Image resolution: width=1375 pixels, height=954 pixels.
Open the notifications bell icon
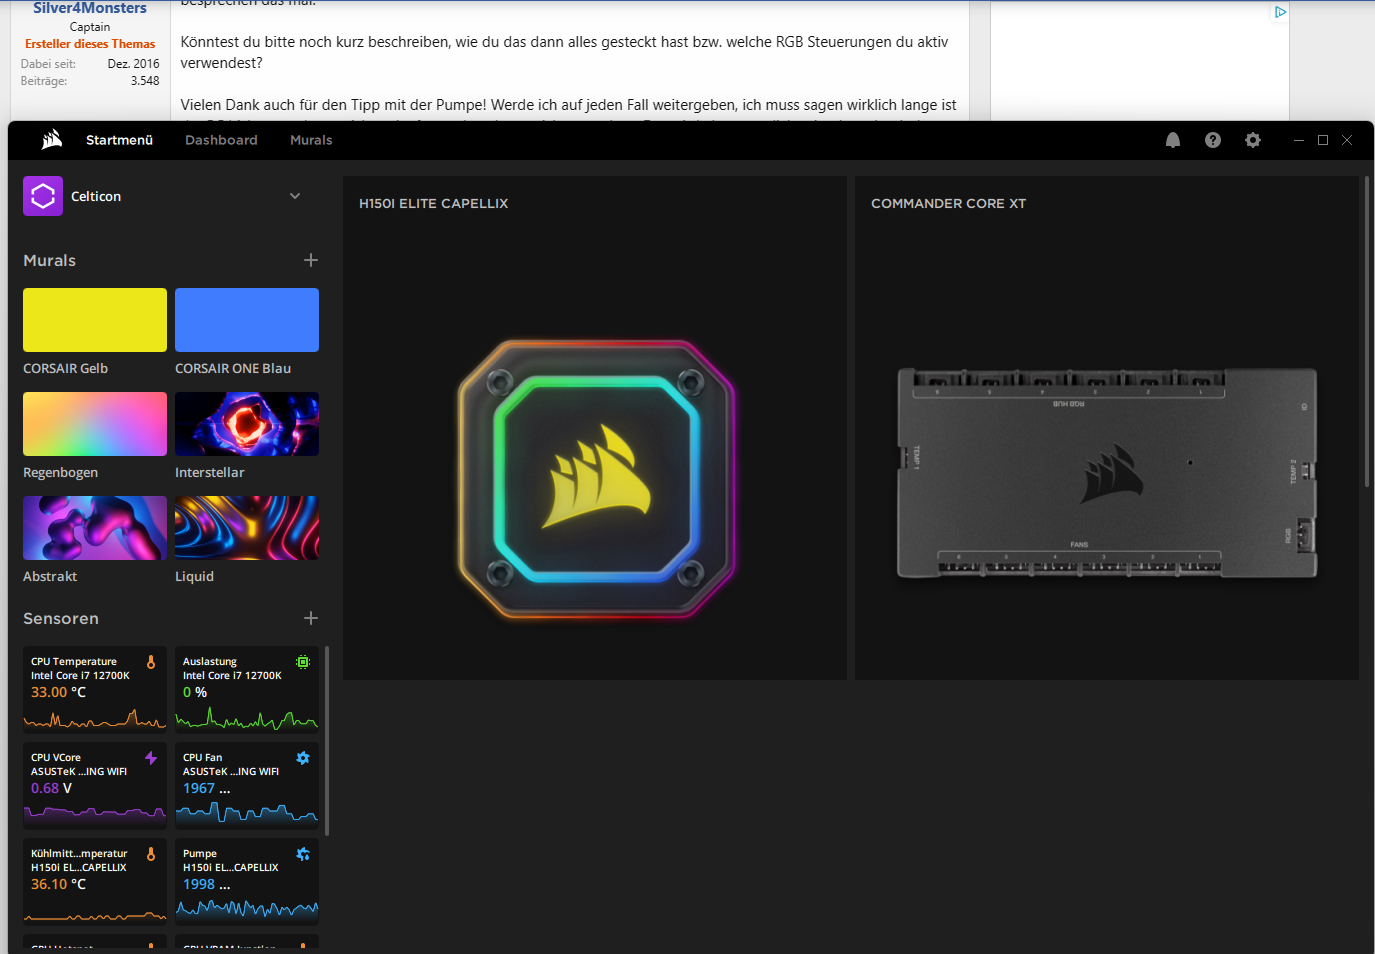(x=1173, y=140)
